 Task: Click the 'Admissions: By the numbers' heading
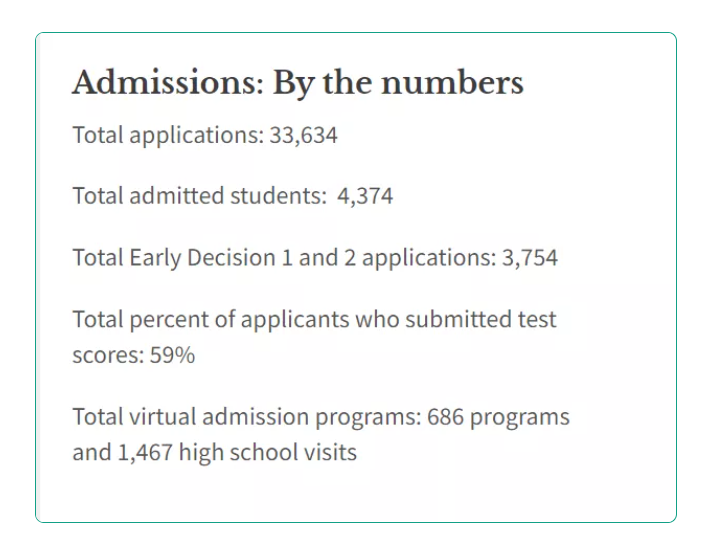298,83
